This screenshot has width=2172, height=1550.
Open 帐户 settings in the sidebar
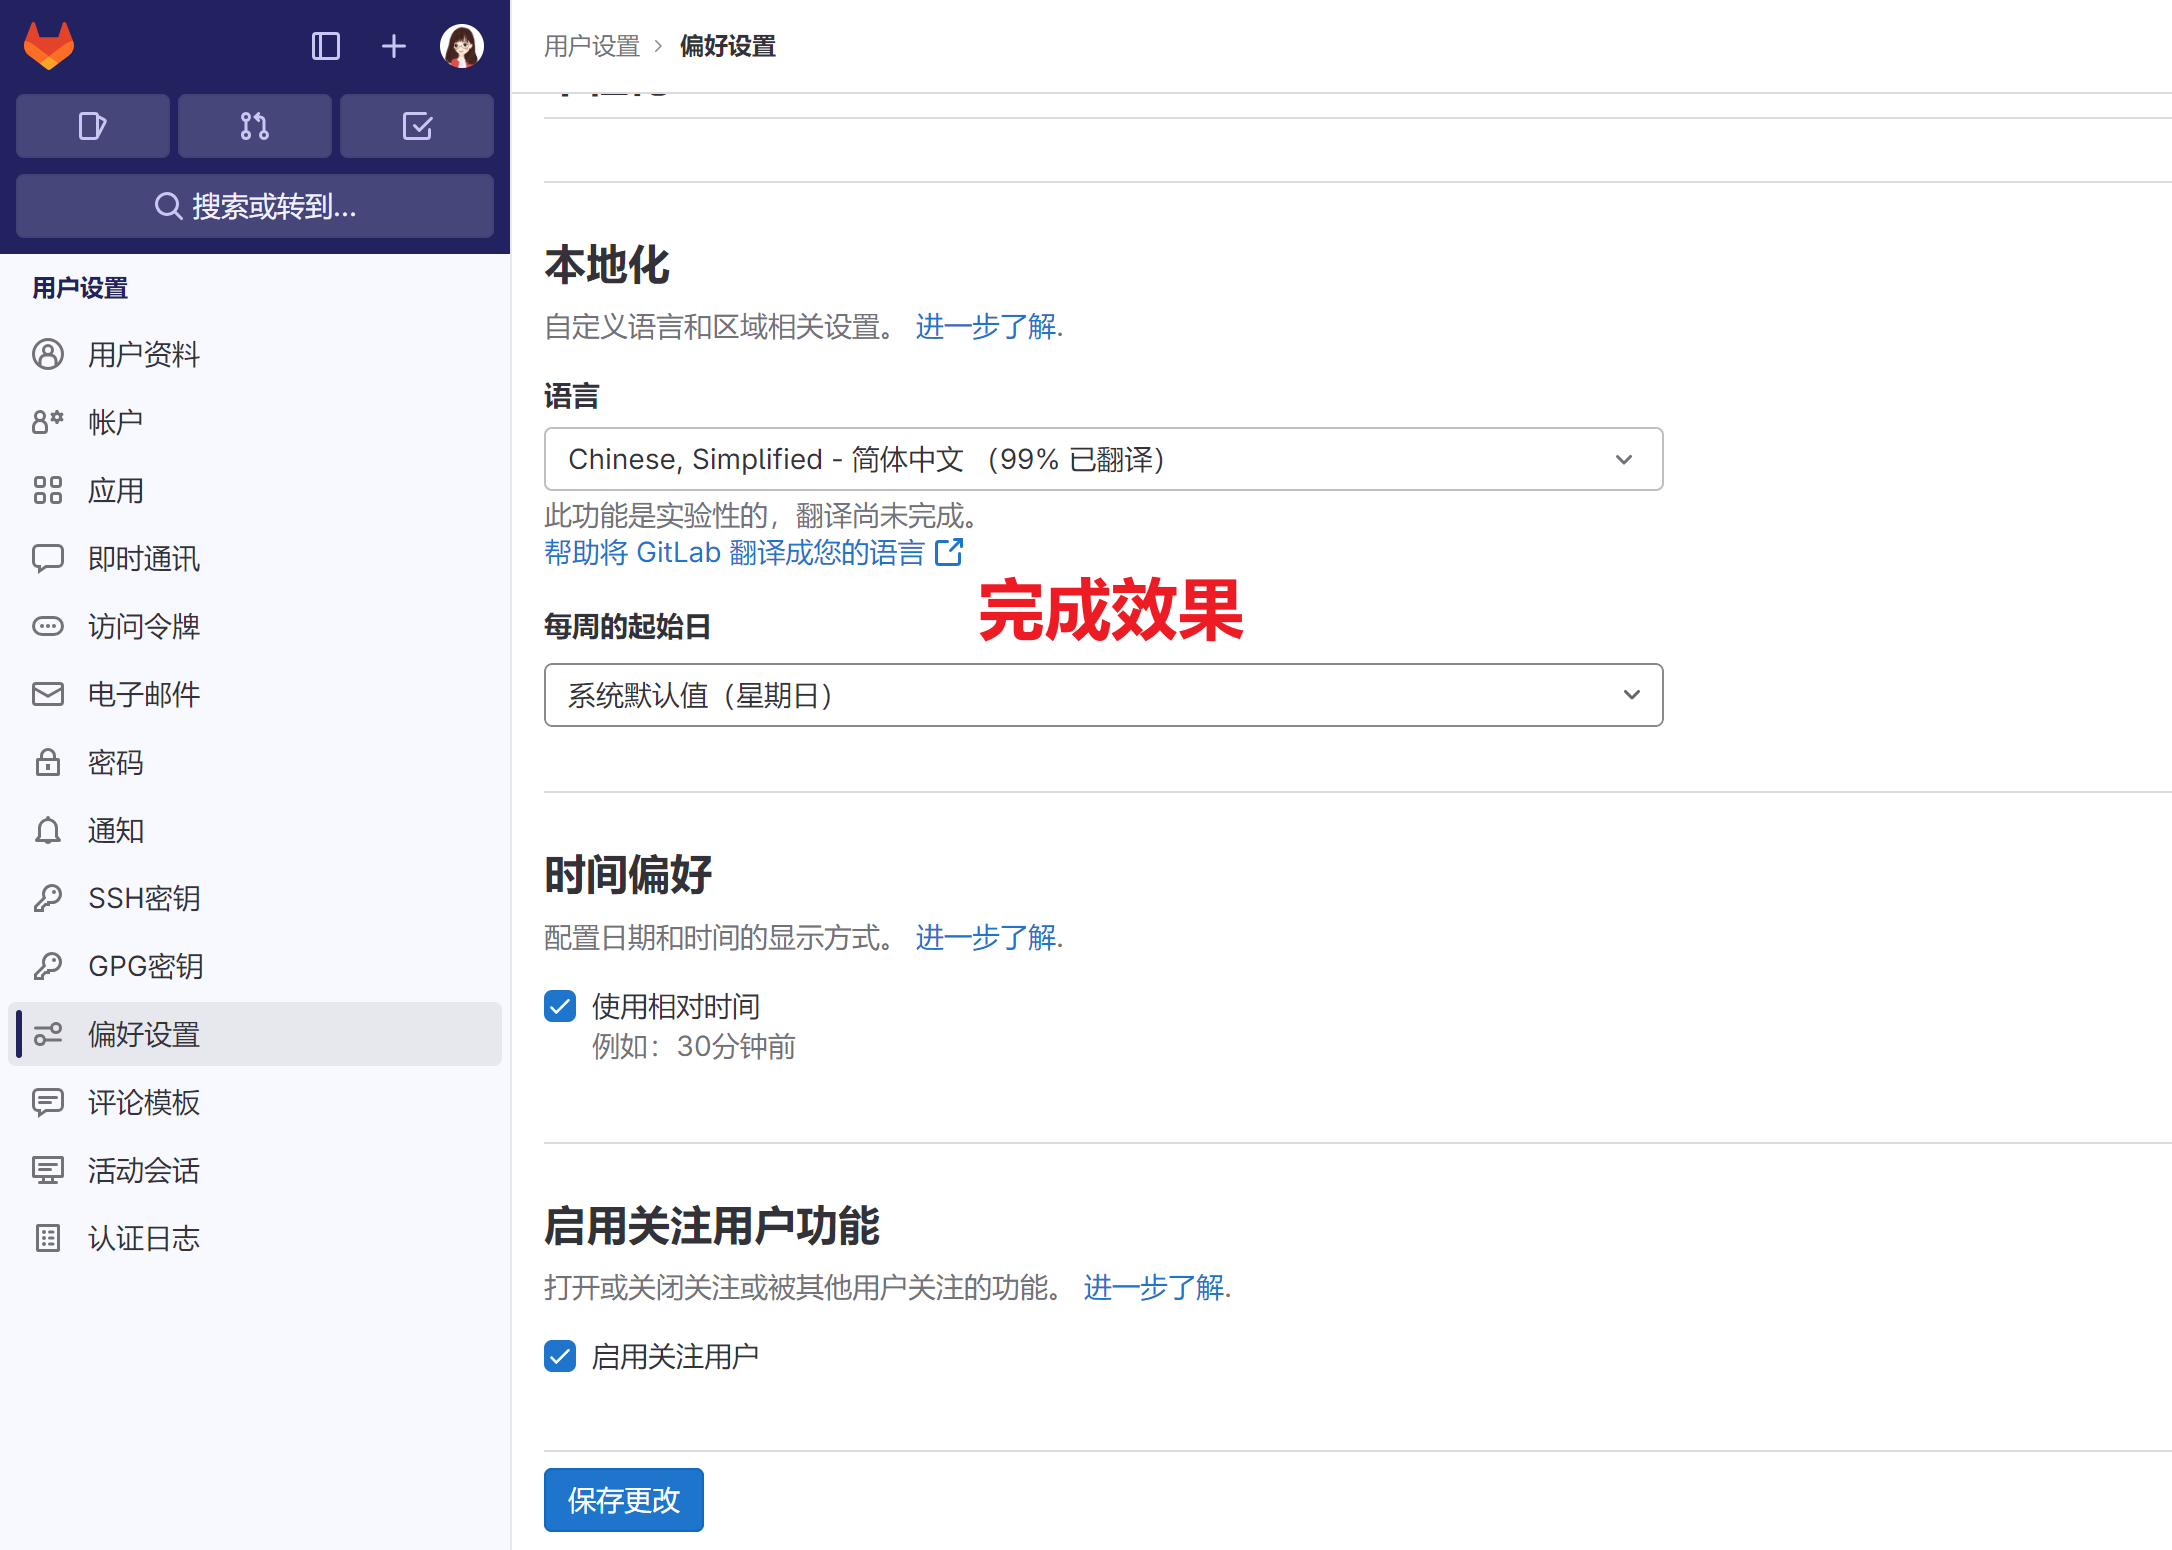pyautogui.click(x=255, y=422)
